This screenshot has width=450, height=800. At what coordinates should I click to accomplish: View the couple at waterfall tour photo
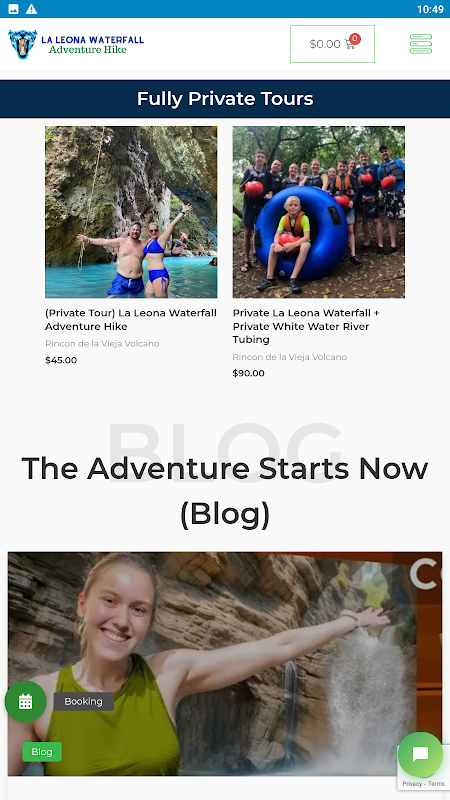pyautogui.click(x=131, y=212)
